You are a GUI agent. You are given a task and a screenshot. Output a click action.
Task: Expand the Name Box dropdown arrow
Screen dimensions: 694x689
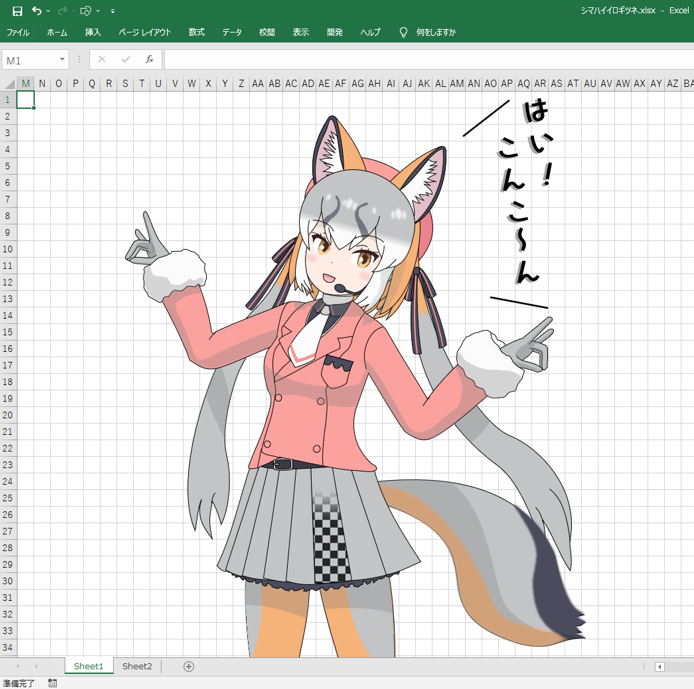62,59
